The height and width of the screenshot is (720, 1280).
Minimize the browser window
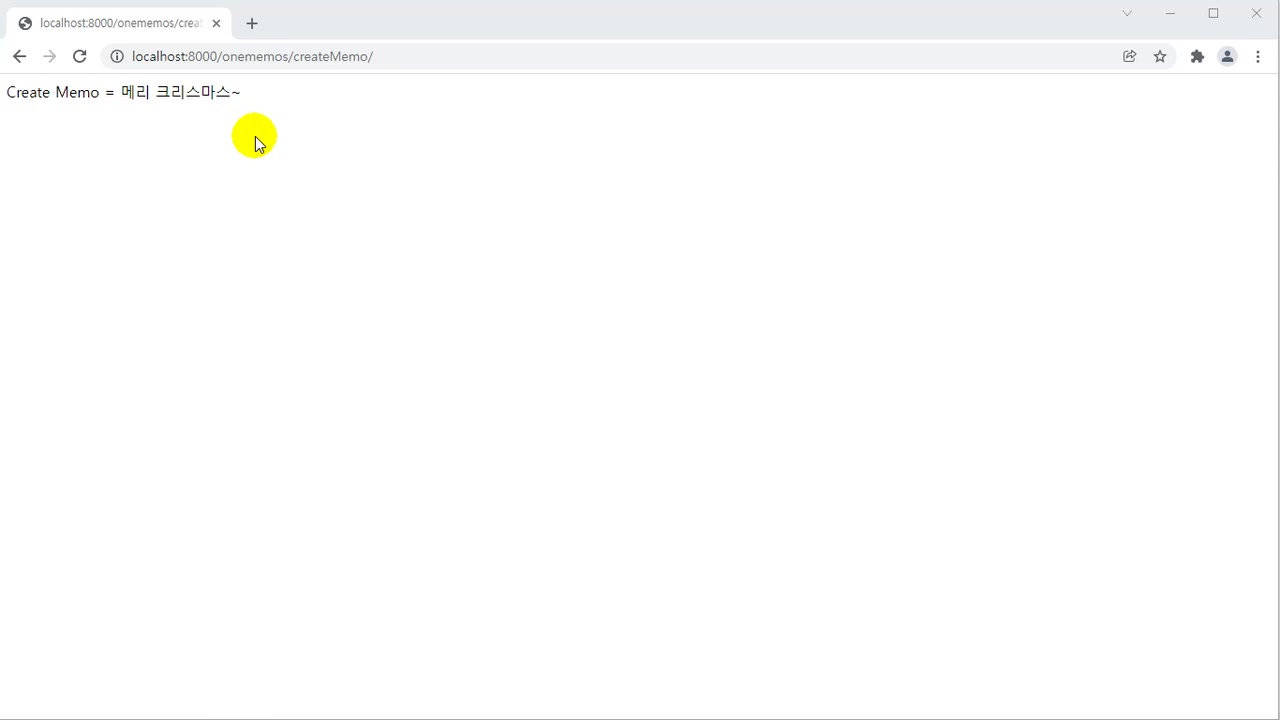pyautogui.click(x=1170, y=13)
